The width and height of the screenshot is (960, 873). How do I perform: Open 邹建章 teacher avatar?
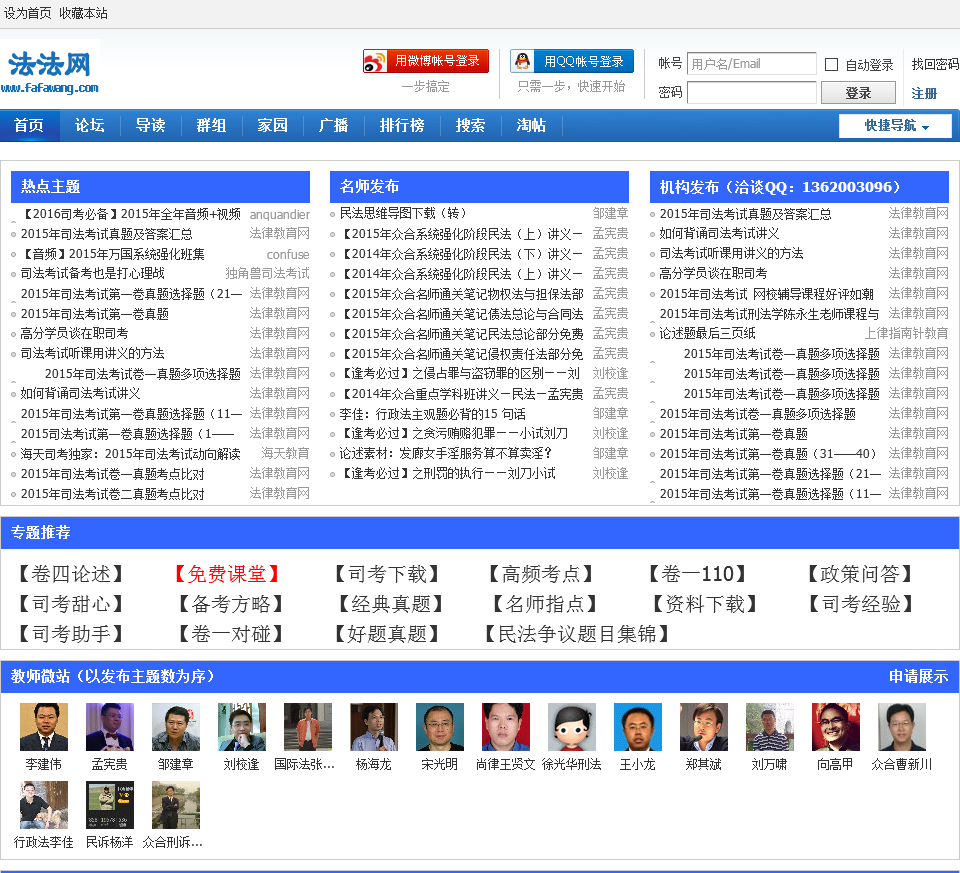click(x=176, y=727)
